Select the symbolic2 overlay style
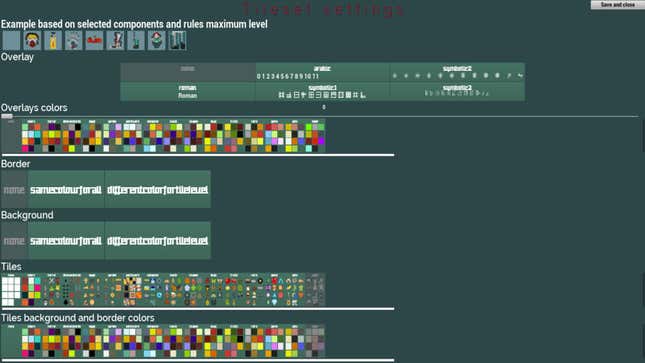This screenshot has height=363, width=645. 457,72
